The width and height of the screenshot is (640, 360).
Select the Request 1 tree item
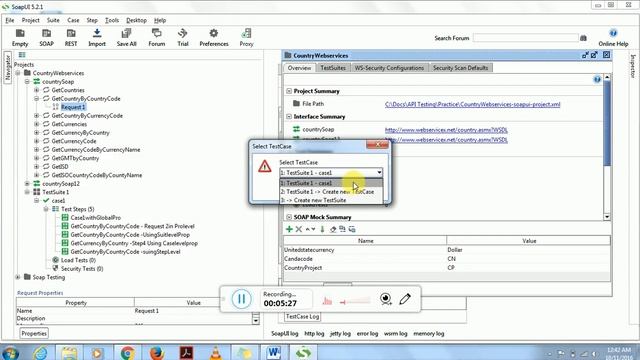[73, 107]
